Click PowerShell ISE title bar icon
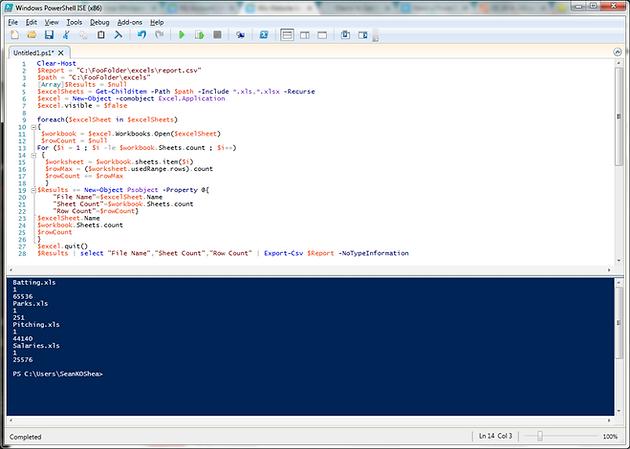Viewport: 630px width, 449px height. click(8, 7)
